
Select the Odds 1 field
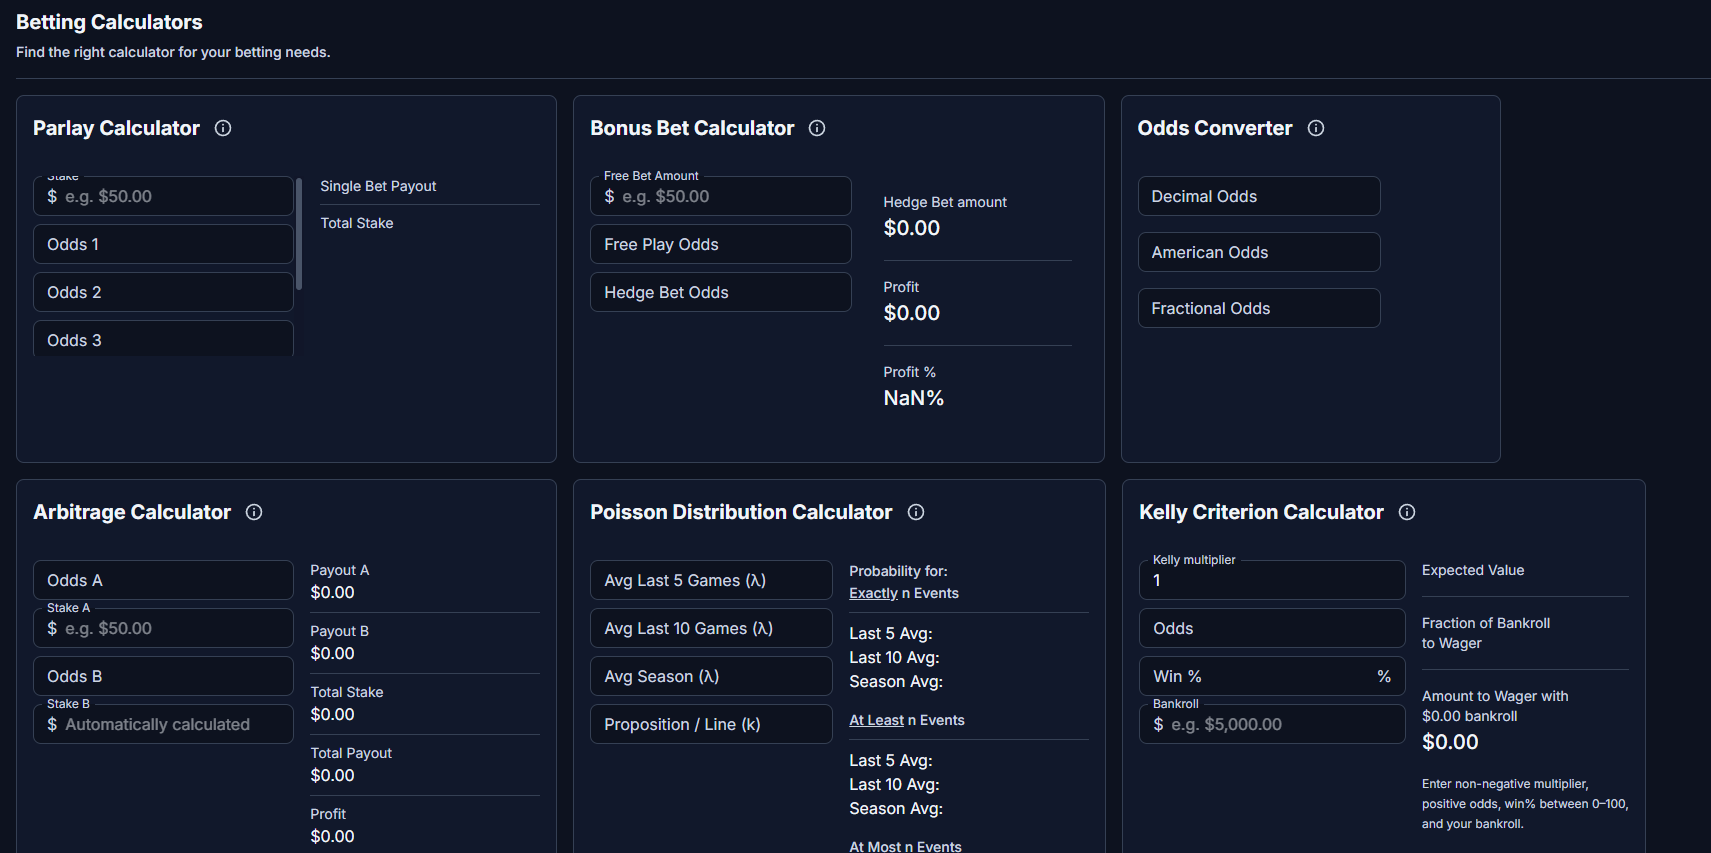click(163, 244)
